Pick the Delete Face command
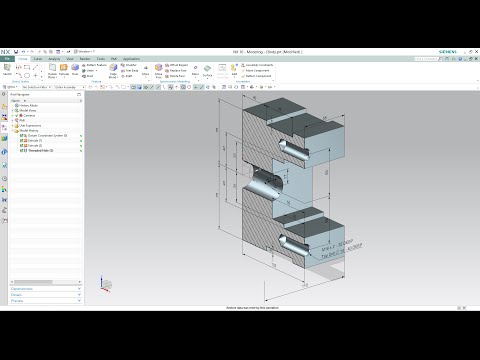Image resolution: width=480 pixels, height=360 pixels. [x=175, y=76]
